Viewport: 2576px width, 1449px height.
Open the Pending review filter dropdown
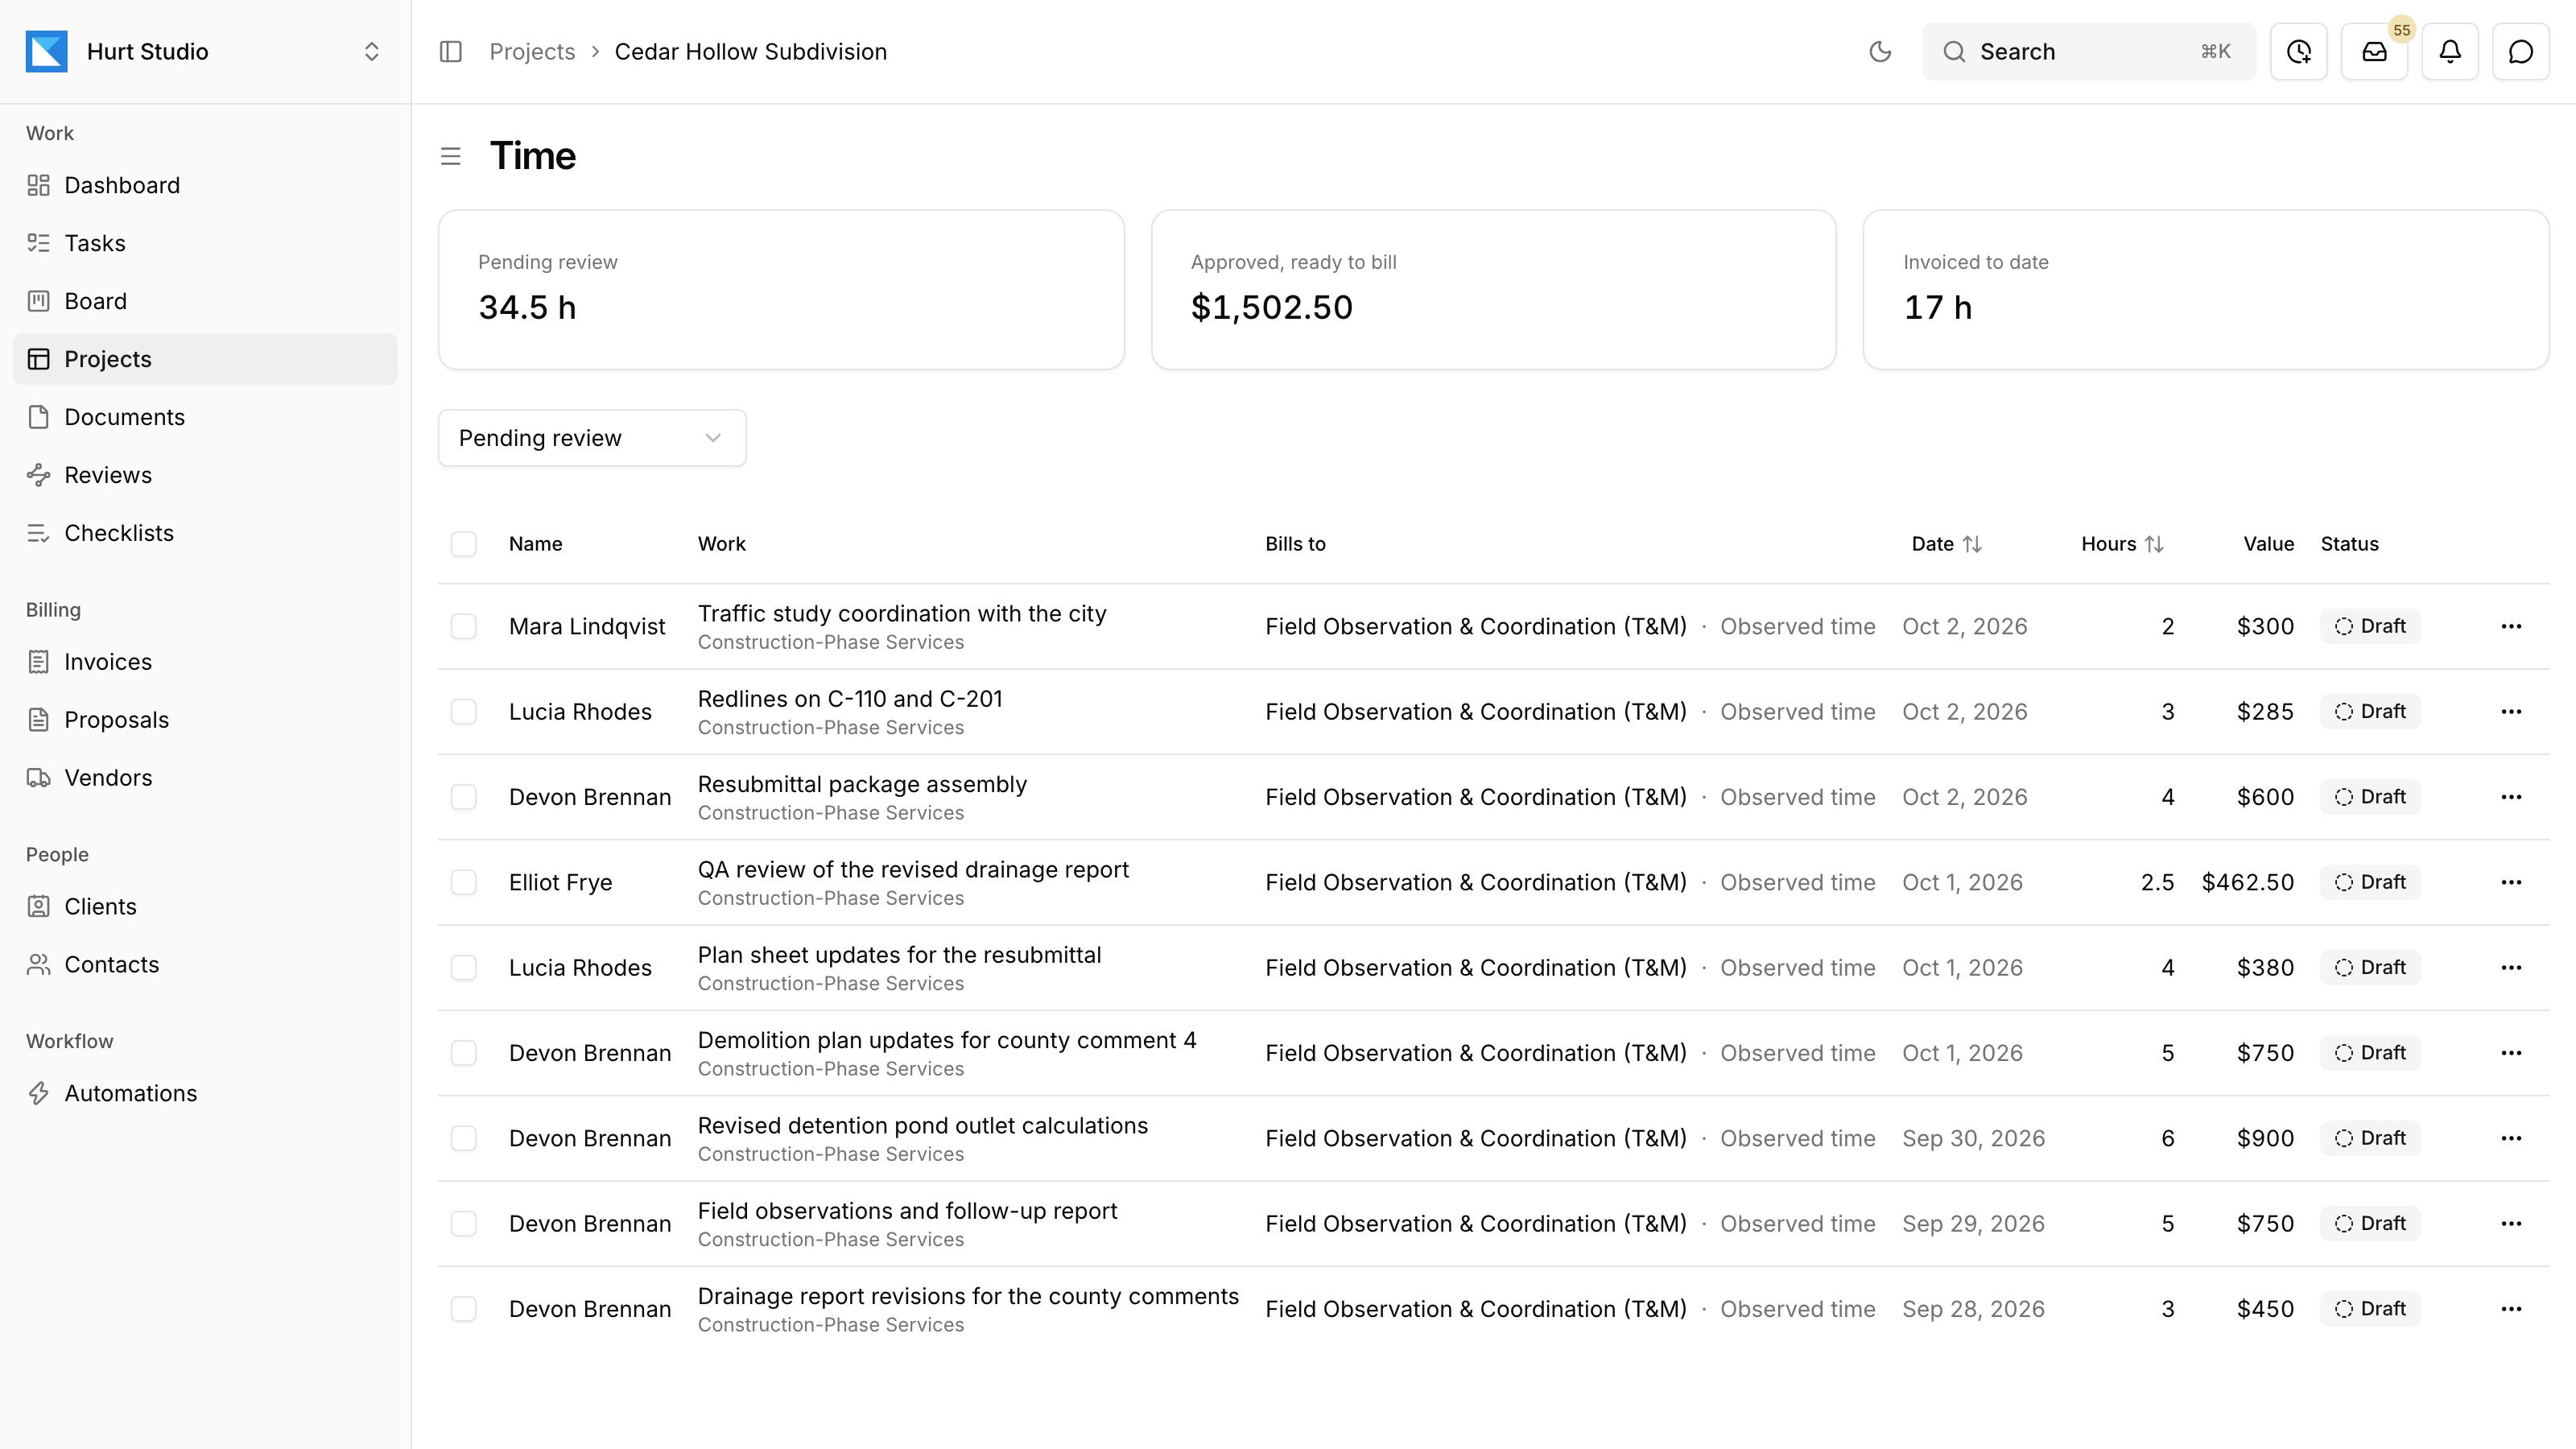click(x=592, y=438)
